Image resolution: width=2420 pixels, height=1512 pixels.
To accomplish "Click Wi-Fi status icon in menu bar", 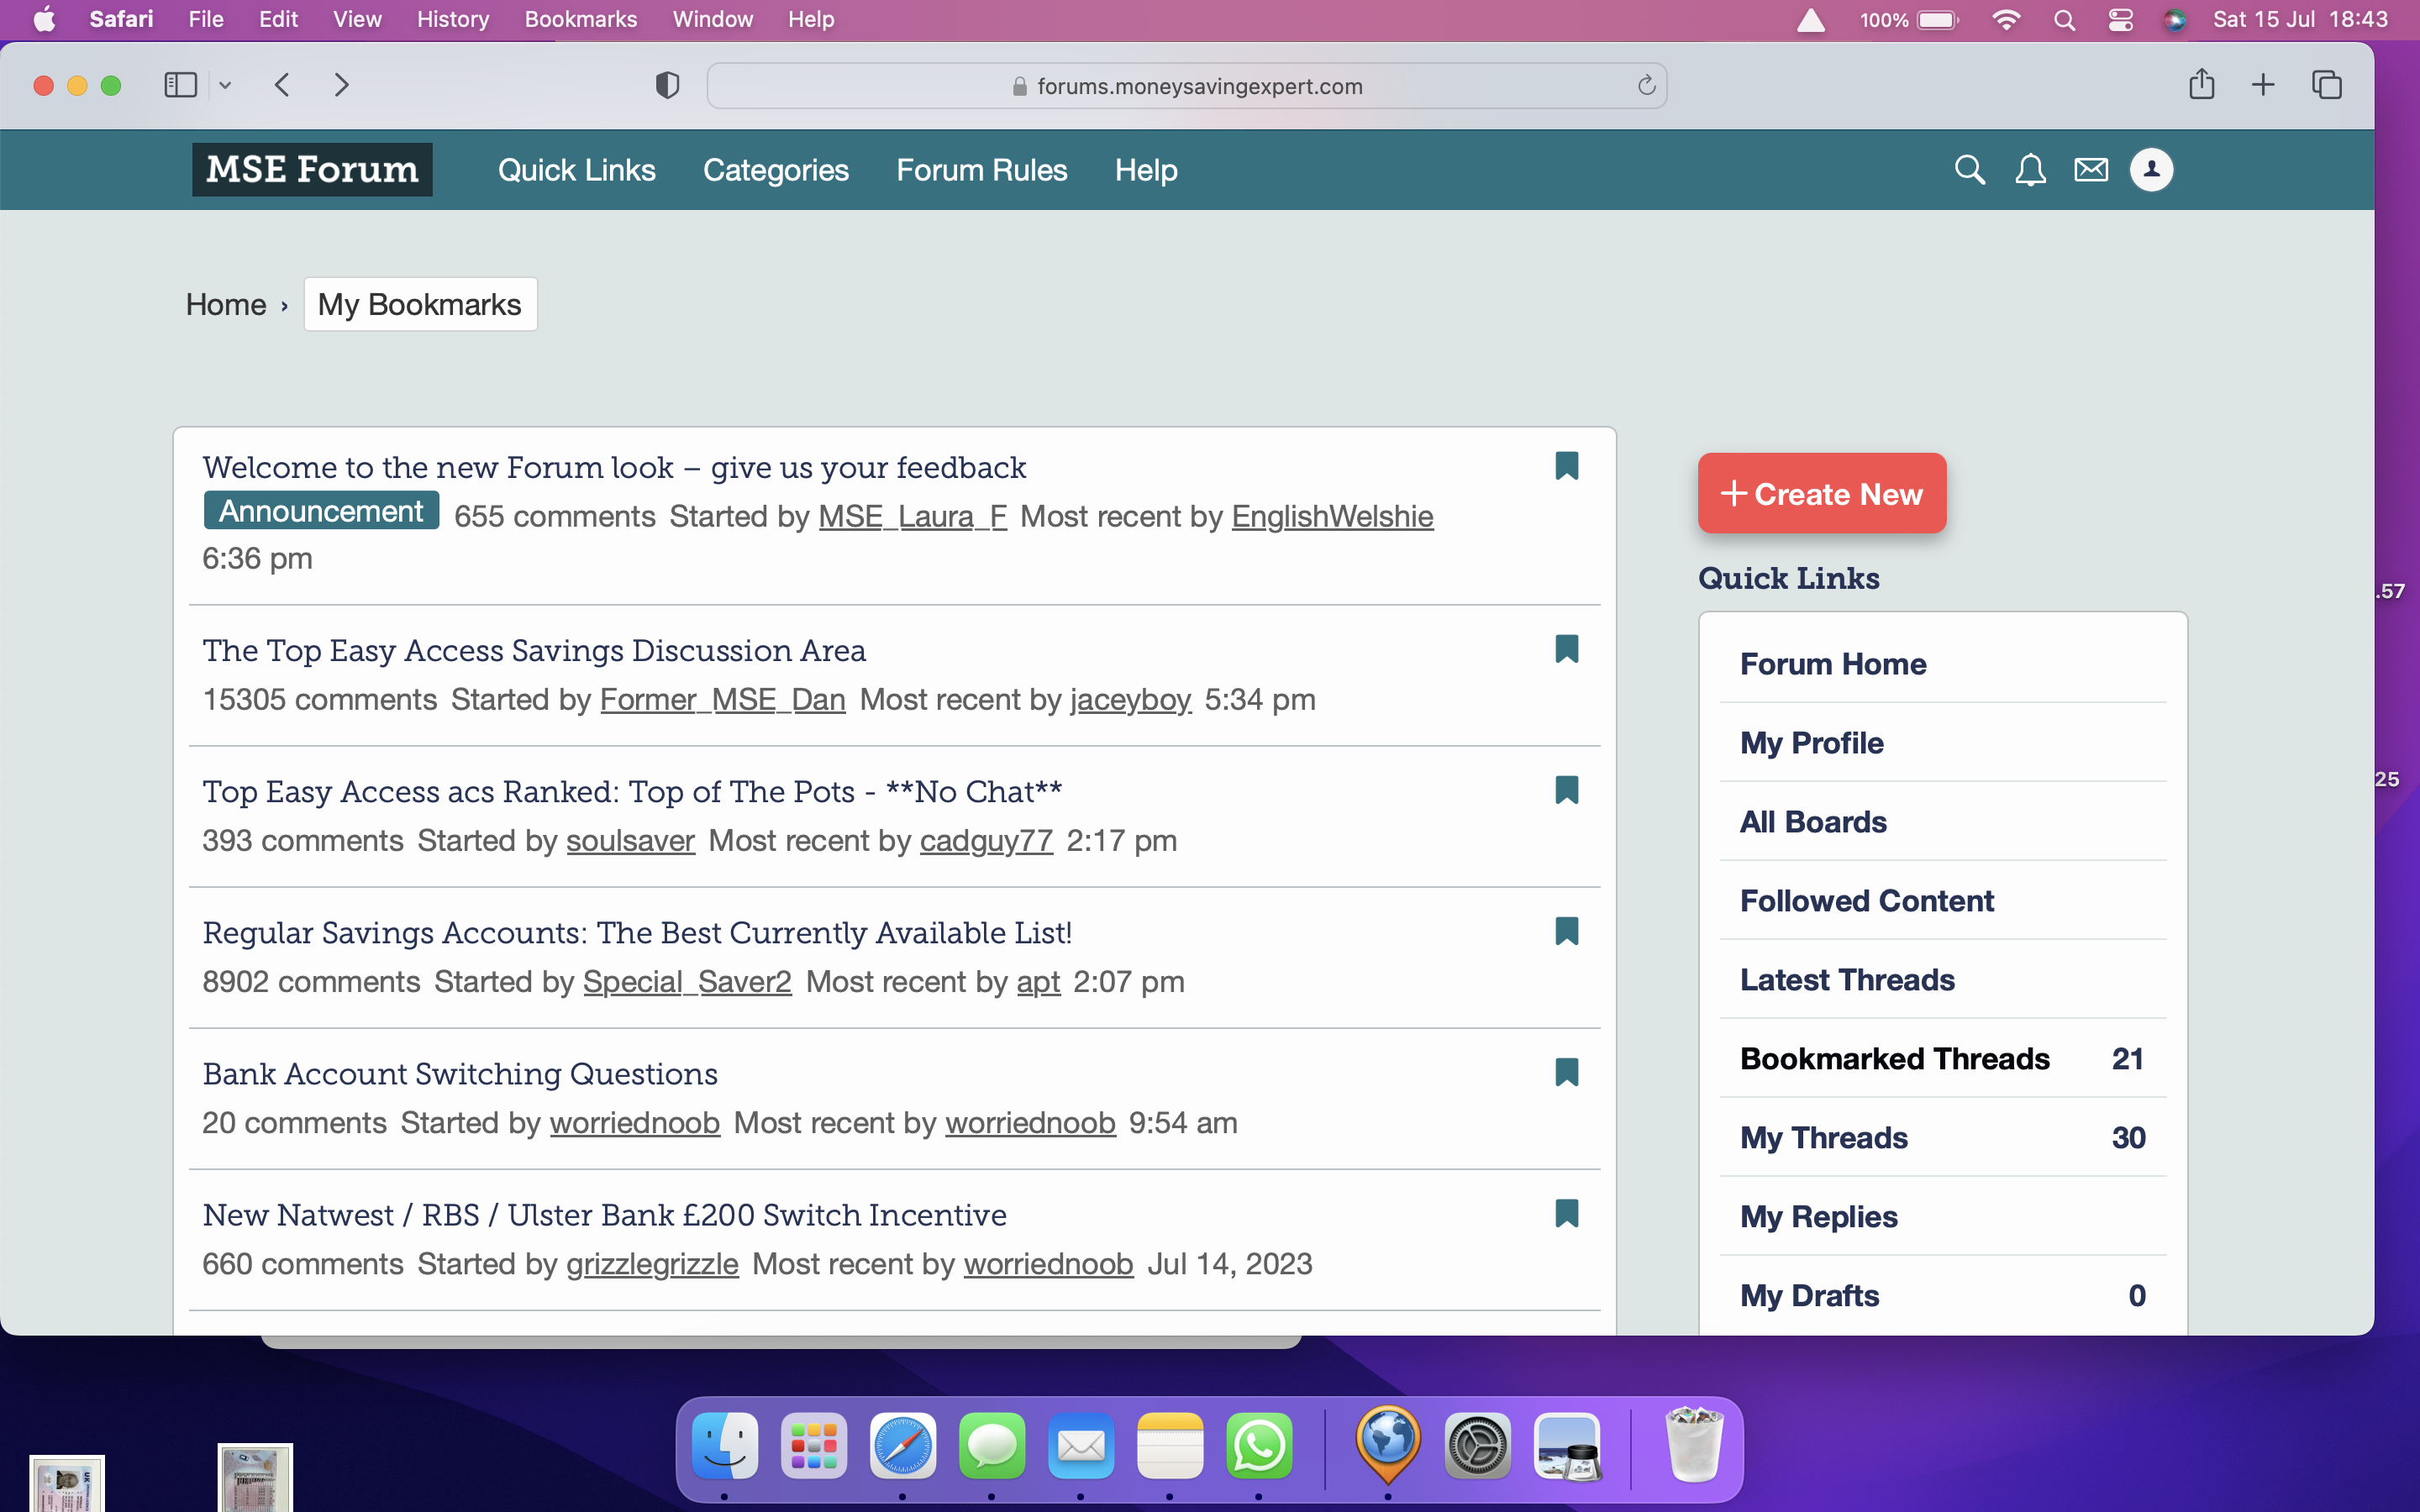I will (x=2005, y=20).
